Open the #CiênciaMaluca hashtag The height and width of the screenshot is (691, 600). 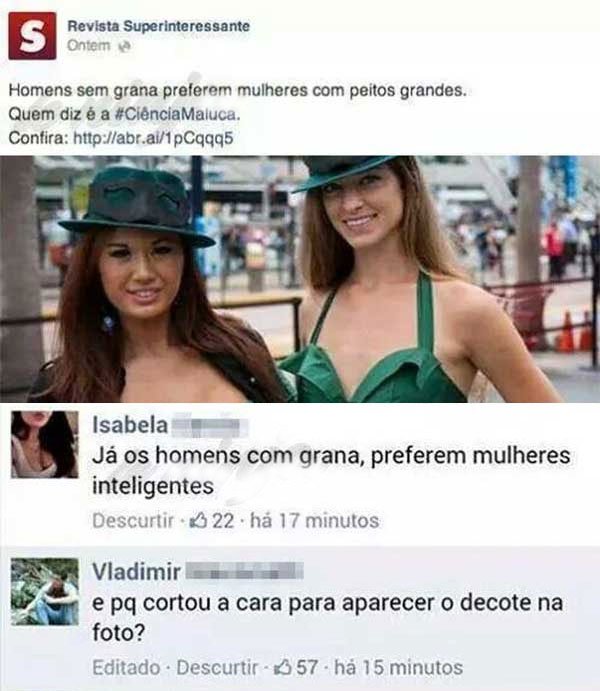(x=177, y=114)
